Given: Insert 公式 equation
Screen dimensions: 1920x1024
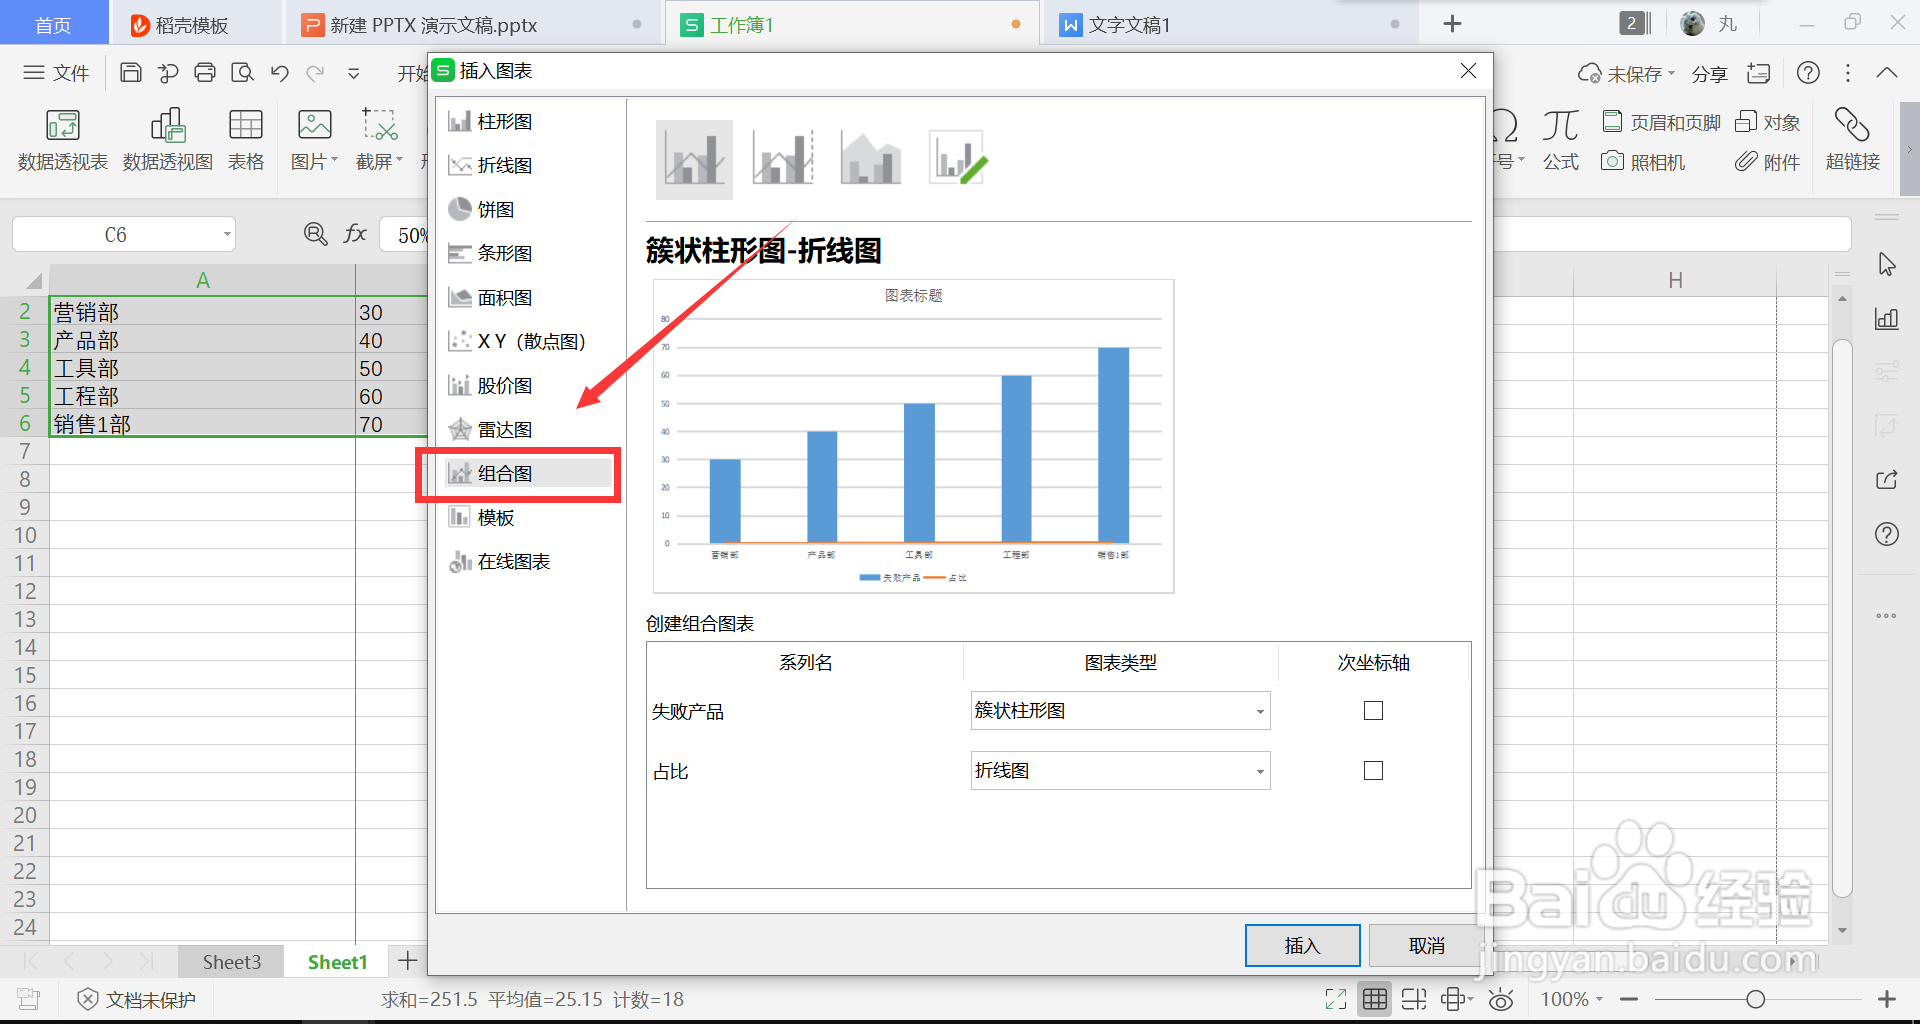Looking at the screenshot, I should pyautogui.click(x=1560, y=140).
